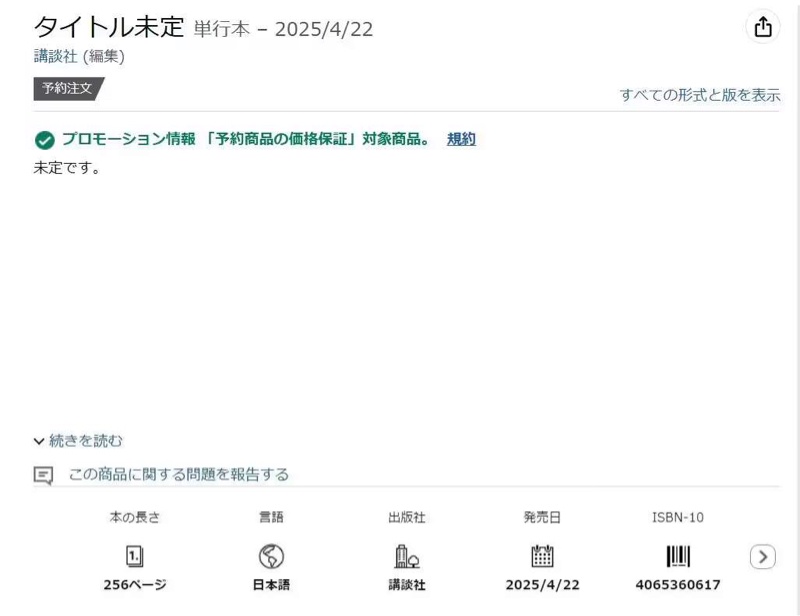Click the 本の長さ label
Image resolution: width=800 pixels, height=616 pixels.
click(x=135, y=518)
